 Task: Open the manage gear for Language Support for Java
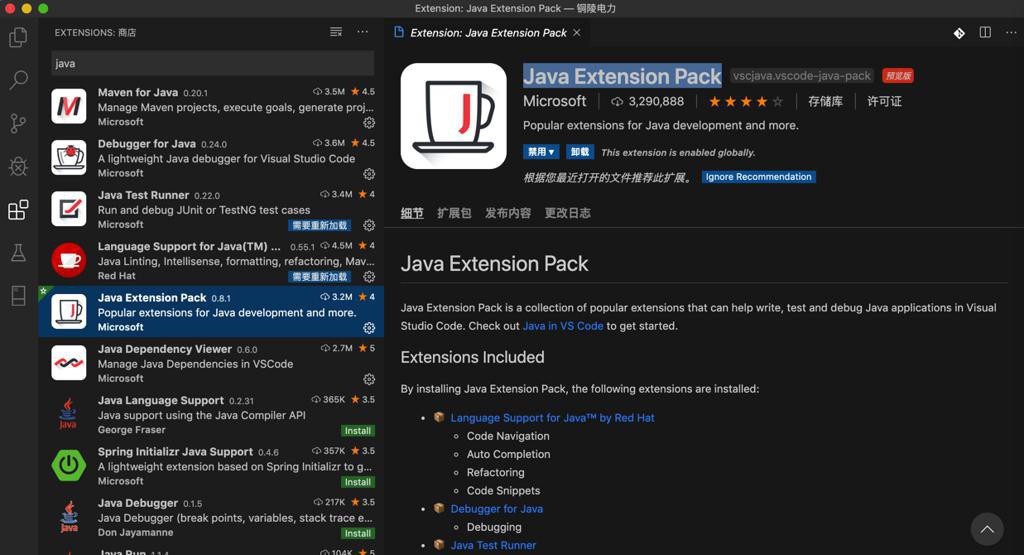(369, 277)
